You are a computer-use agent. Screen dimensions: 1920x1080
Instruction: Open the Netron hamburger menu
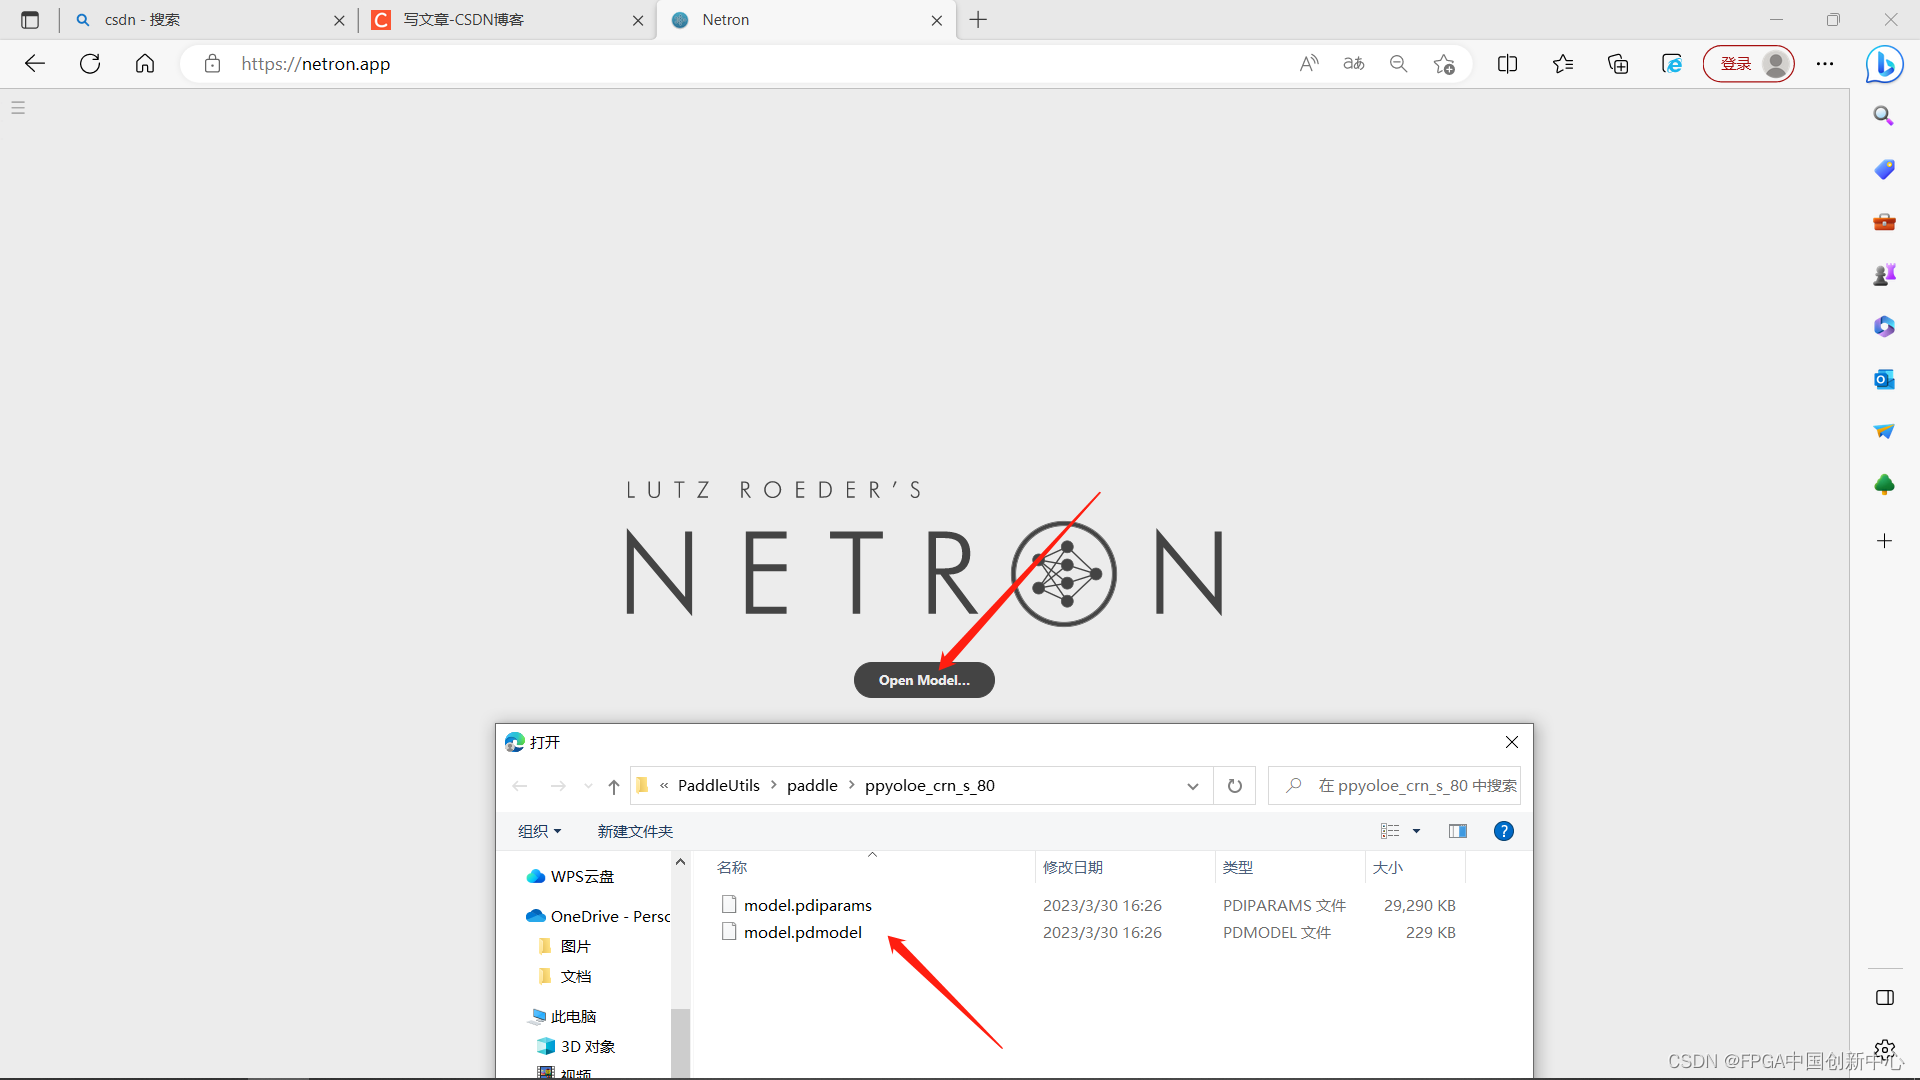pyautogui.click(x=18, y=108)
